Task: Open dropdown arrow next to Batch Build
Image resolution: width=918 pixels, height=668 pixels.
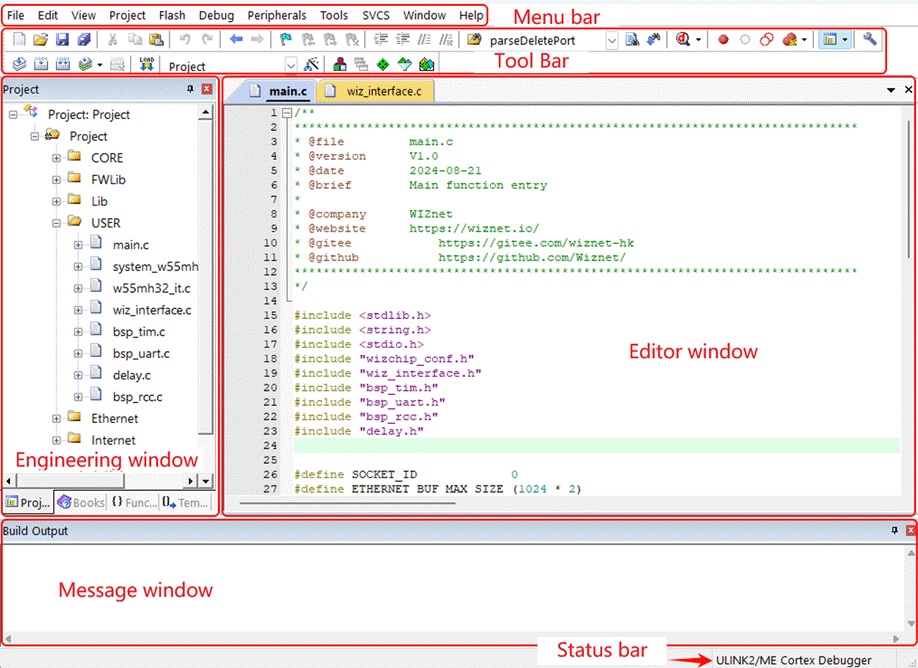Action: (x=100, y=64)
